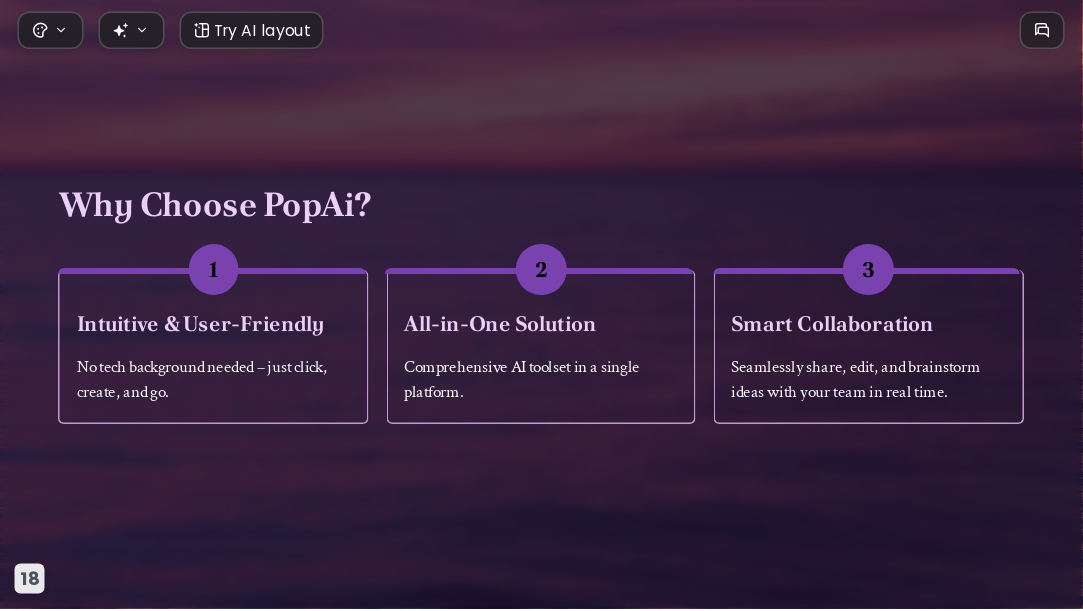Click the 'No tech background needed' text
Screen dimensions: 1083x611
pos(202,379)
